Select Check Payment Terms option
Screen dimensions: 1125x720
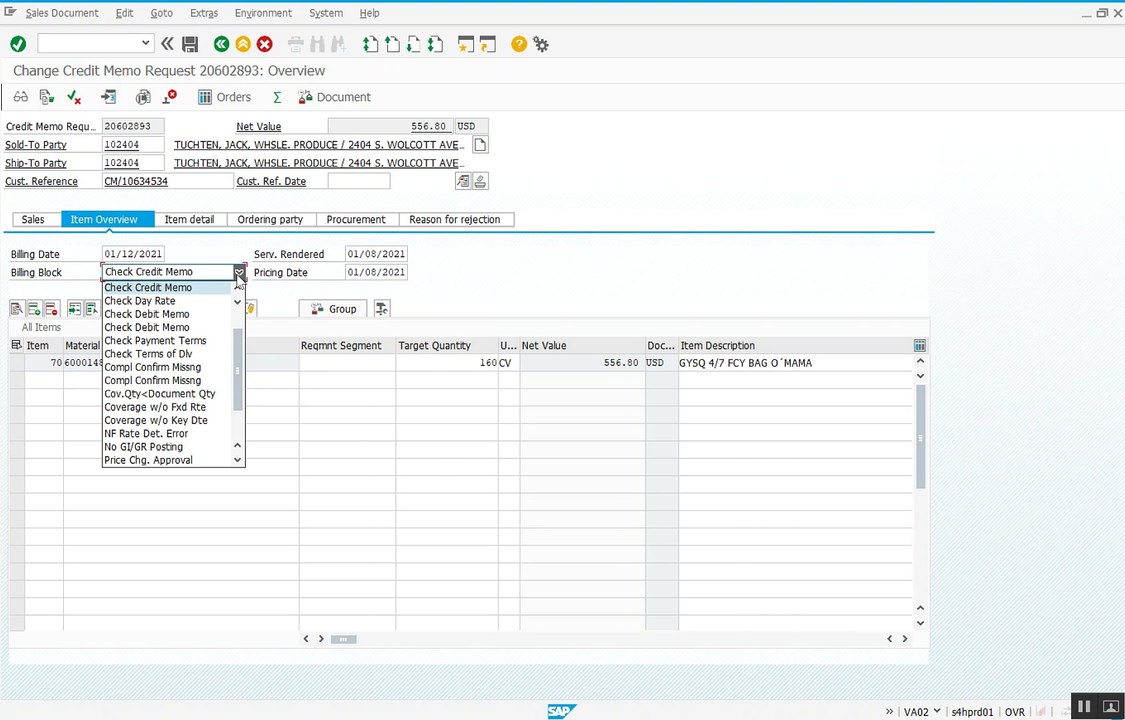point(155,341)
